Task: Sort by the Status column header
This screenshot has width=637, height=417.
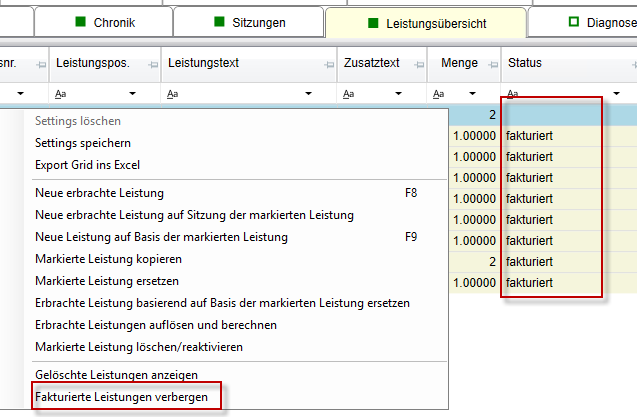Action: click(540, 63)
